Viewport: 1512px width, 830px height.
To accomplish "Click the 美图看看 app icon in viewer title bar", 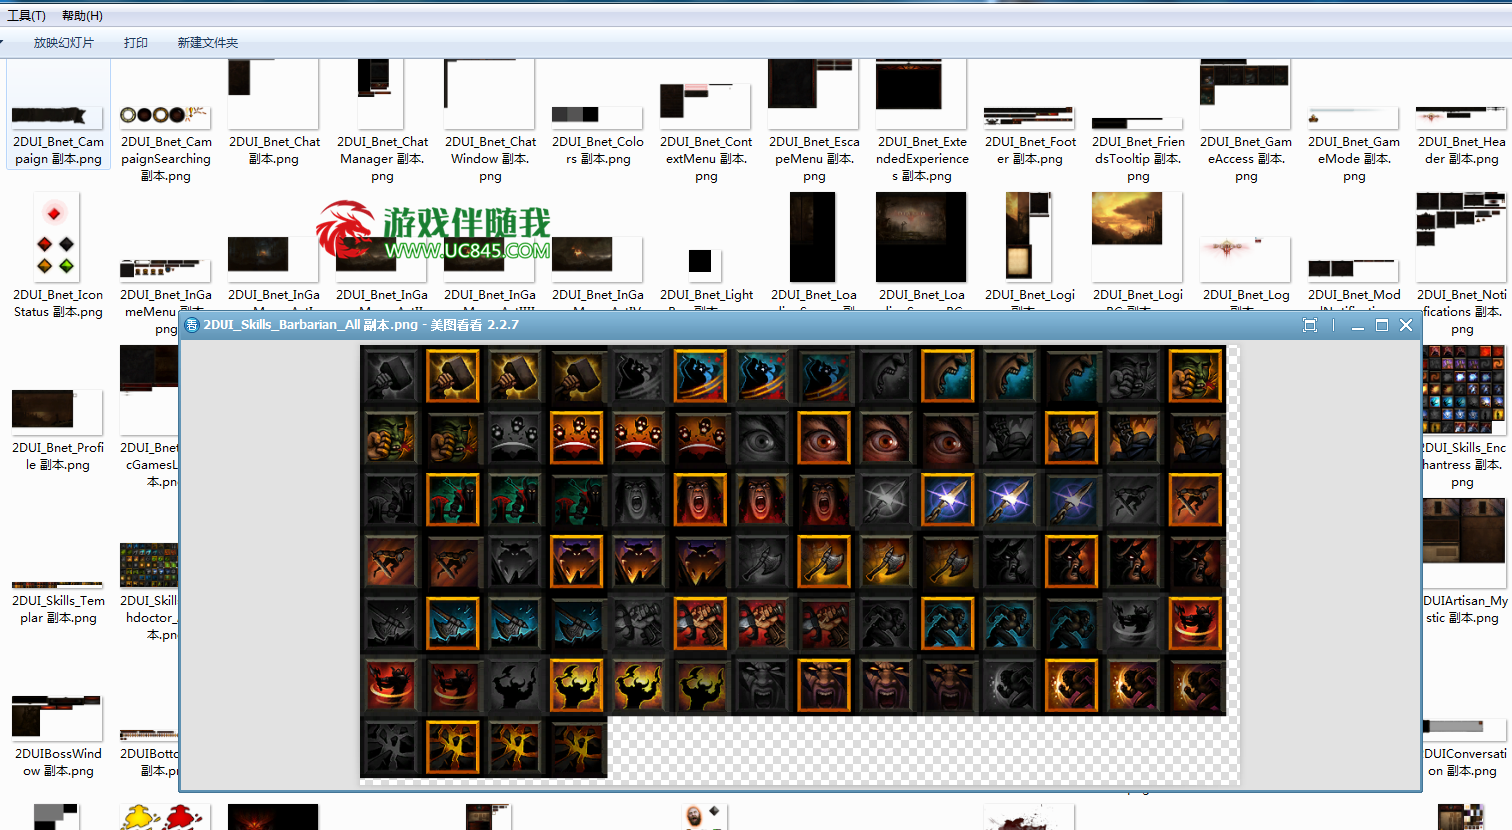I will coord(192,325).
